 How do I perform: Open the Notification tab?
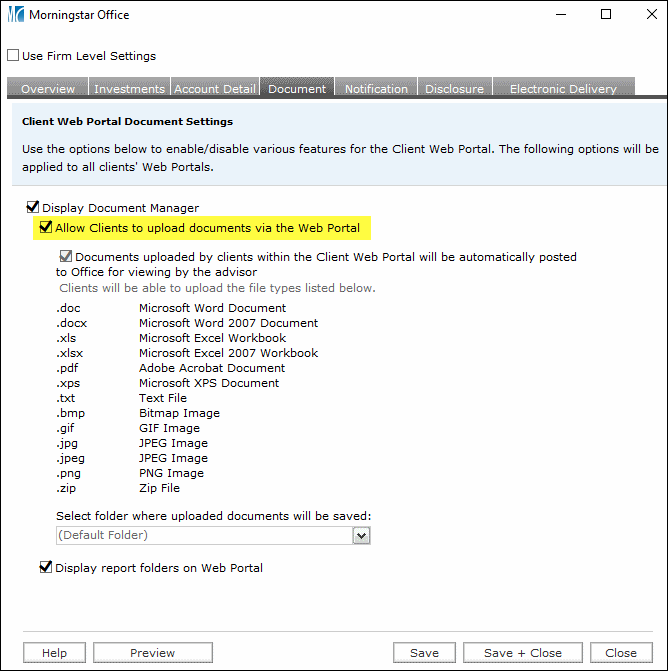coord(376,89)
